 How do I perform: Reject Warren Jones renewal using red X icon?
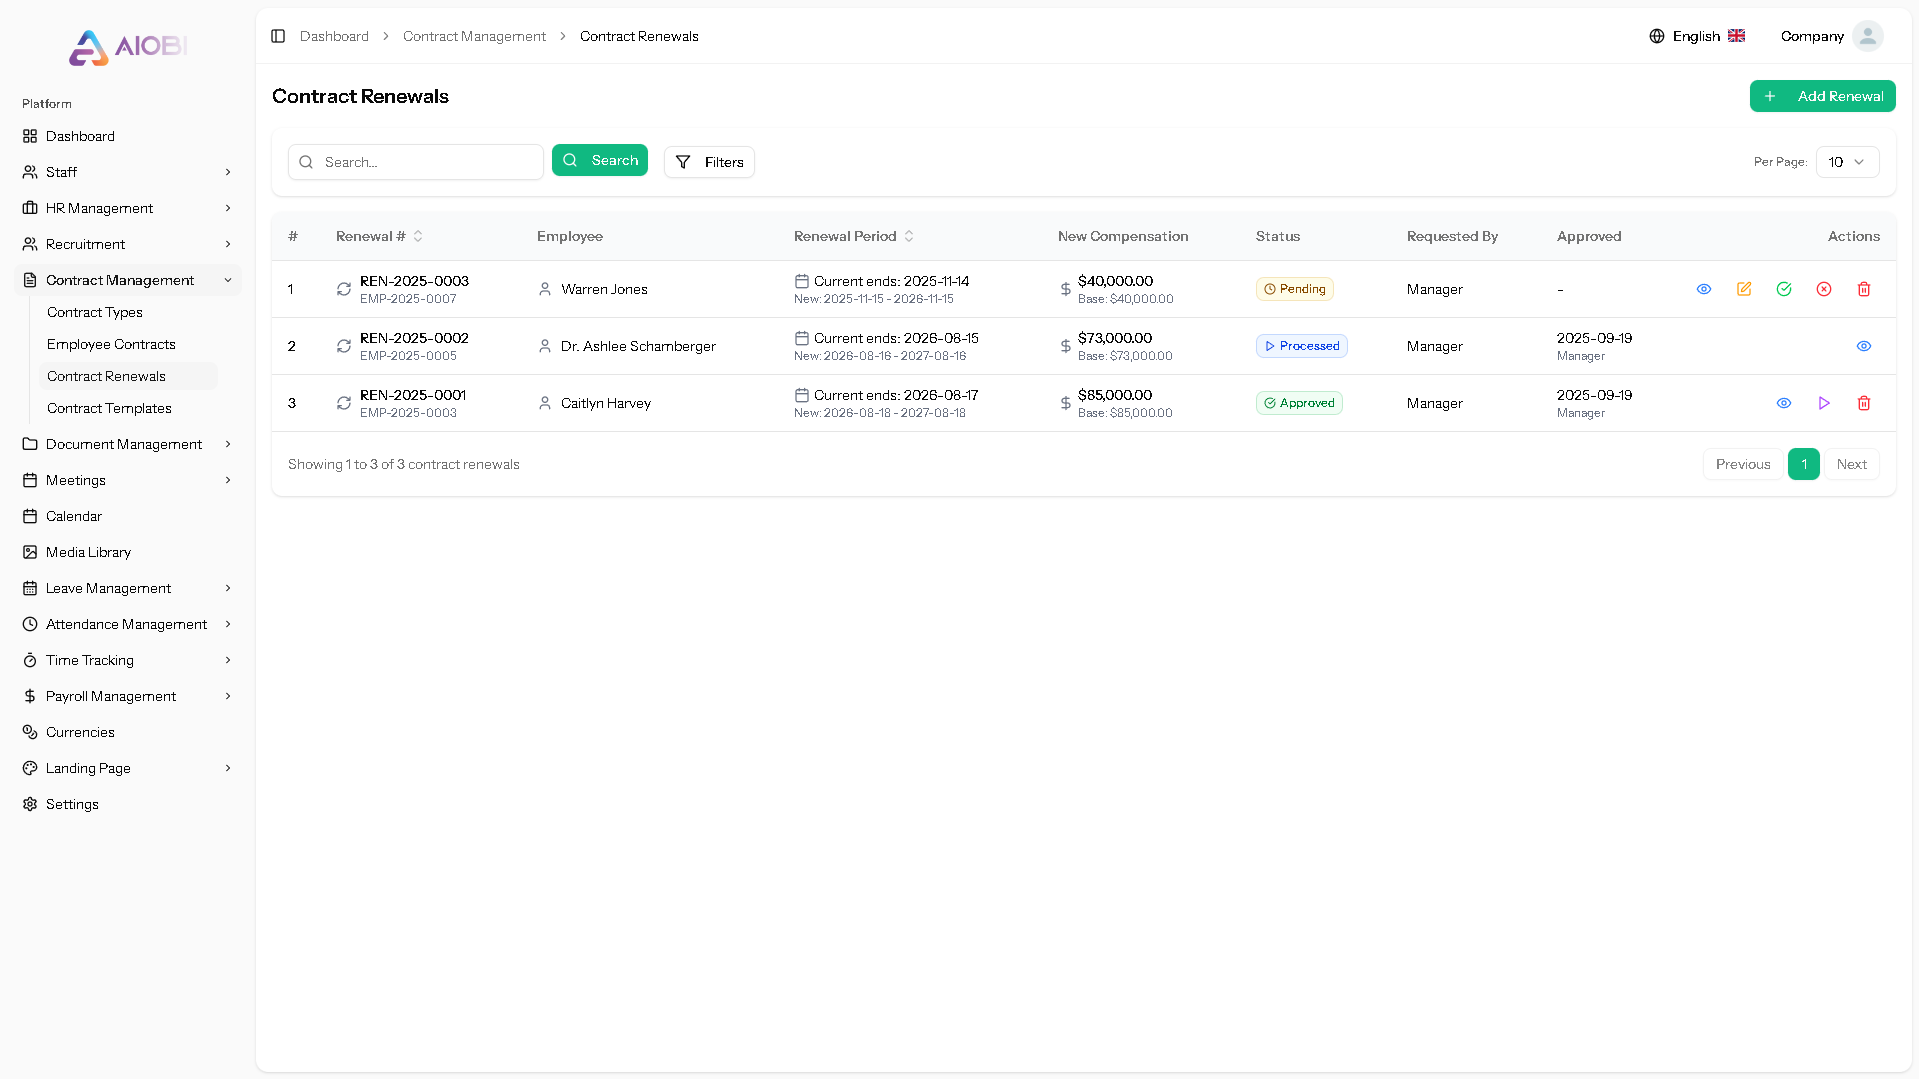pyautogui.click(x=1824, y=289)
